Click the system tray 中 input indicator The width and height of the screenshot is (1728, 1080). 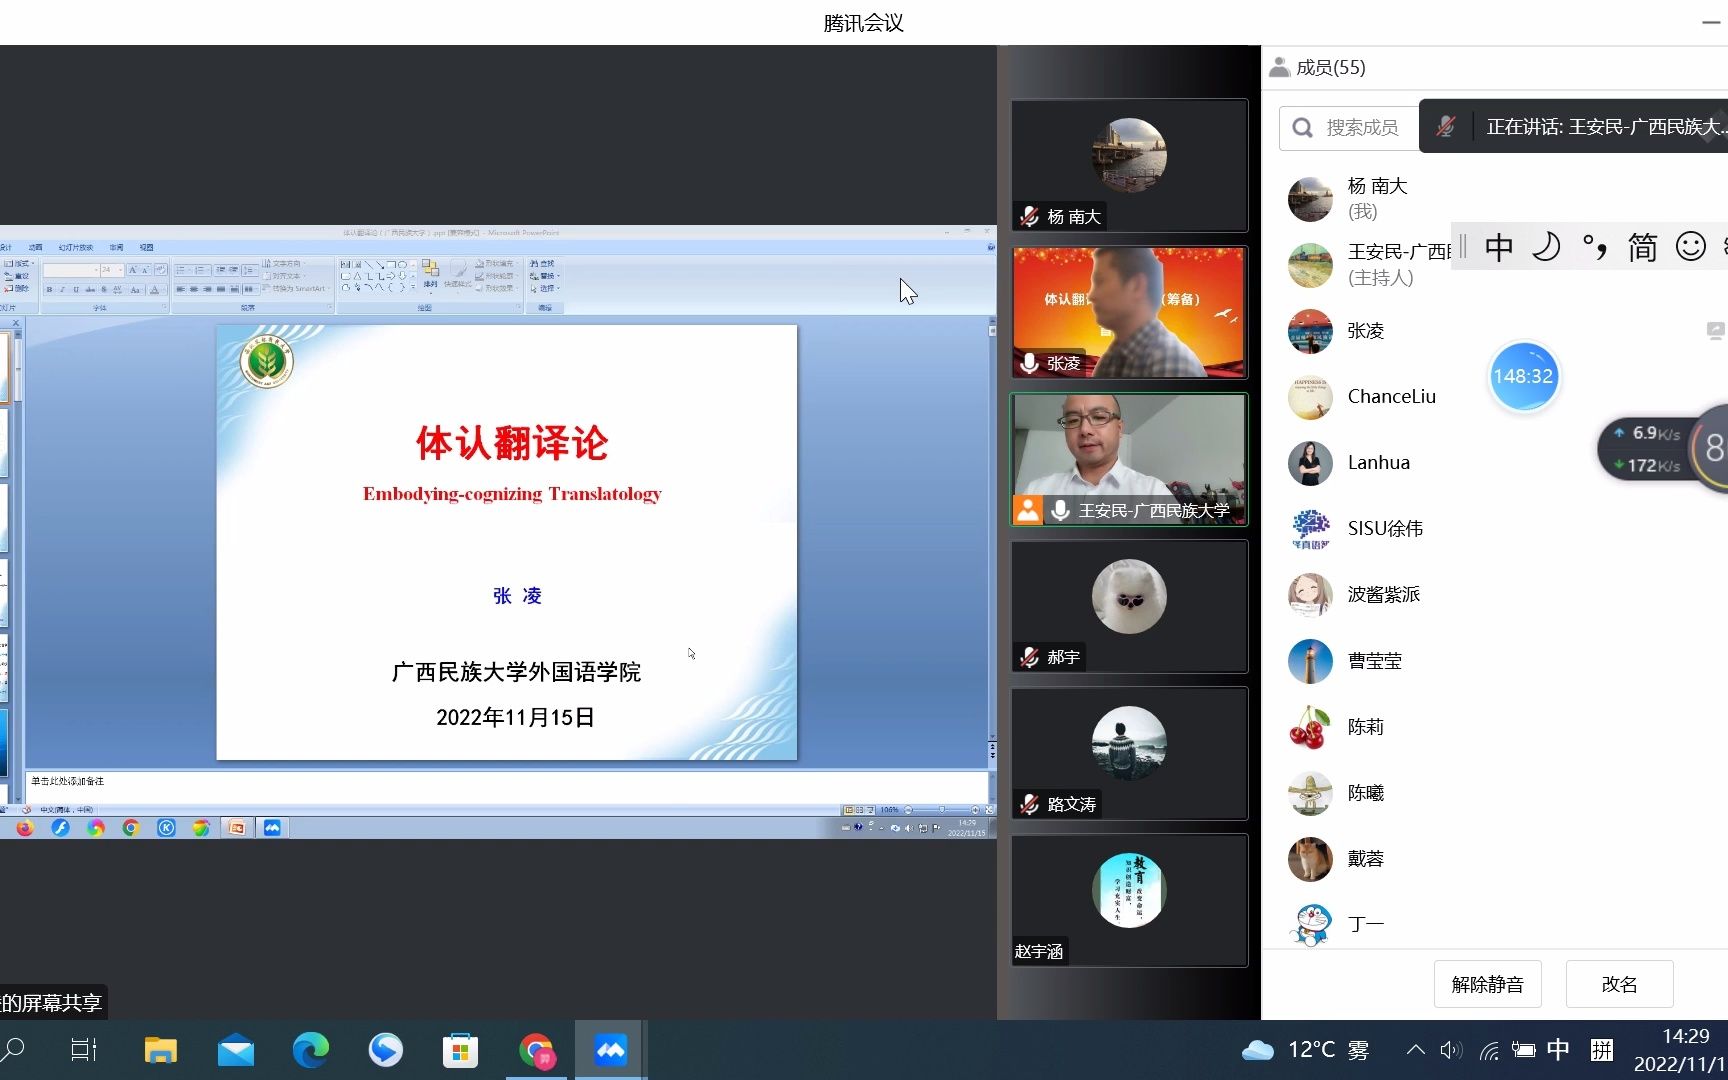(1558, 1050)
